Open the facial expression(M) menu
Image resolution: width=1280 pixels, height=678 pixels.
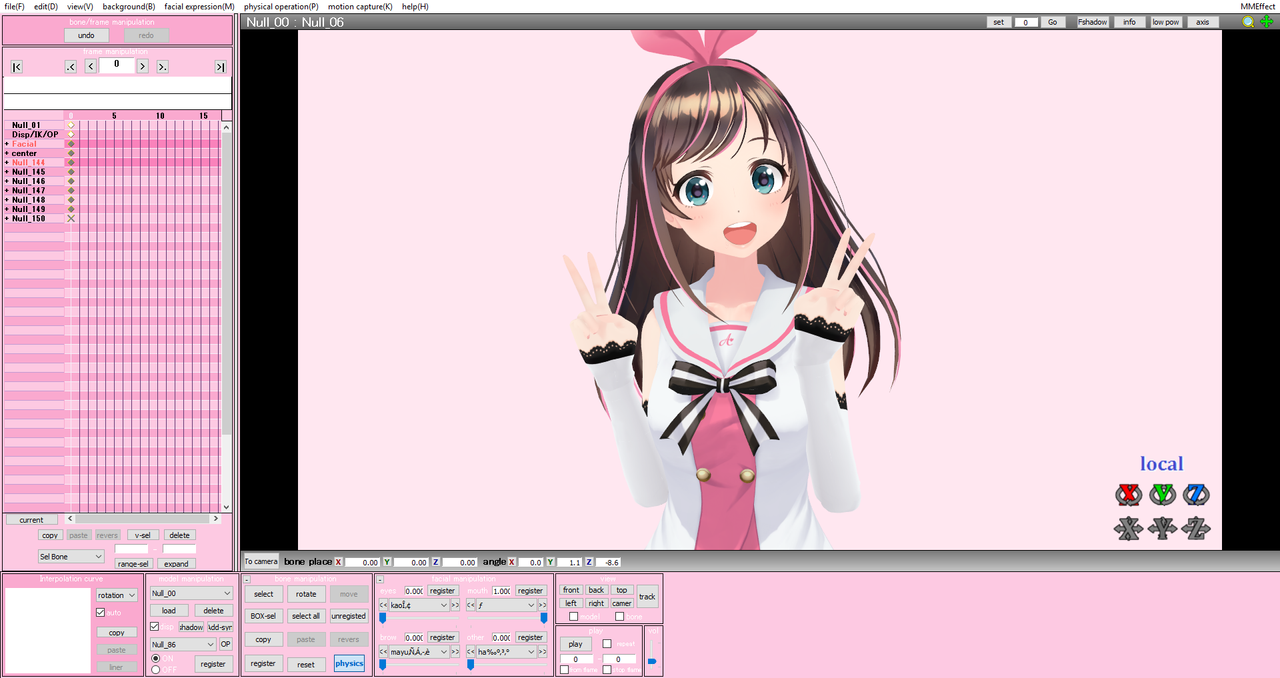pos(199,6)
